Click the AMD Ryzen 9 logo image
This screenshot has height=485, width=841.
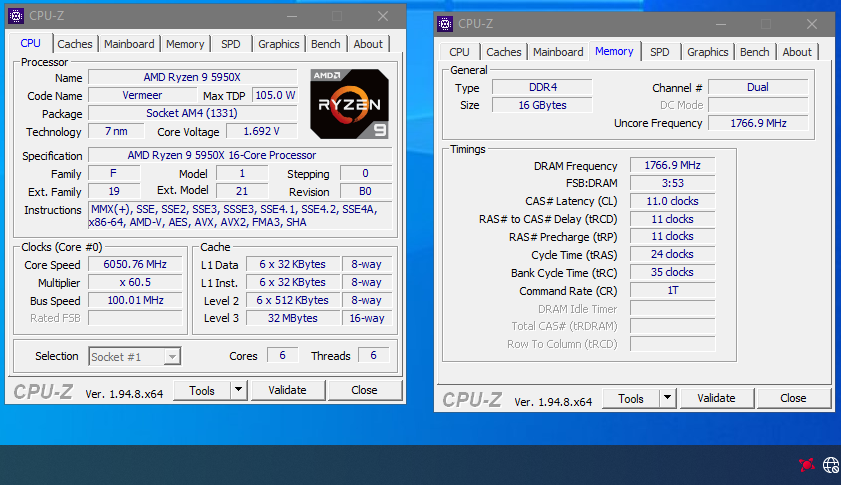[x=350, y=104]
